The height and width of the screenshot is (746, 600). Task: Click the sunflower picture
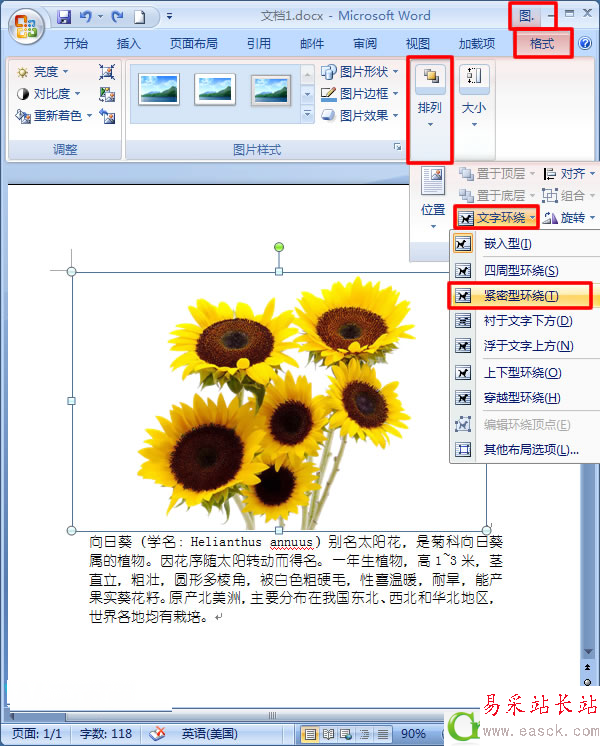click(279, 401)
